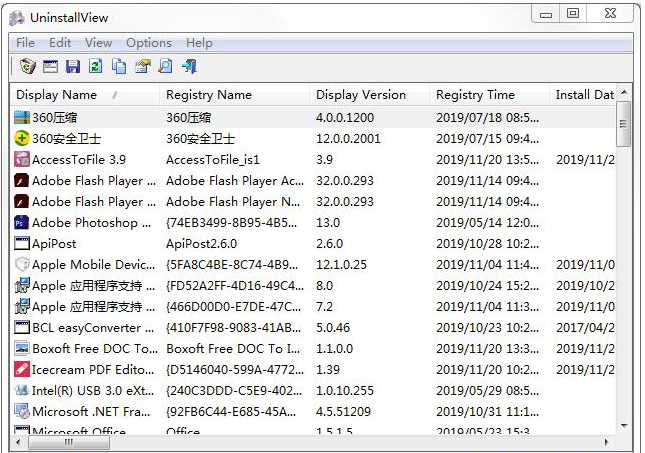Click the vertical scrollbar down arrow
The width and height of the screenshot is (645, 453).
(624, 426)
